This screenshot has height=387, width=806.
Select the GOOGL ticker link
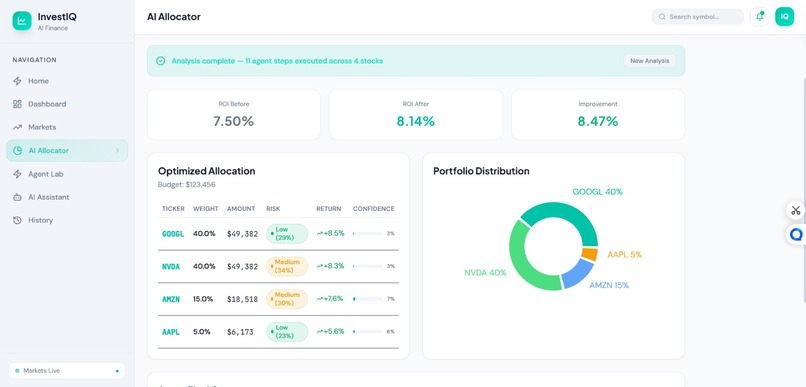click(x=173, y=233)
